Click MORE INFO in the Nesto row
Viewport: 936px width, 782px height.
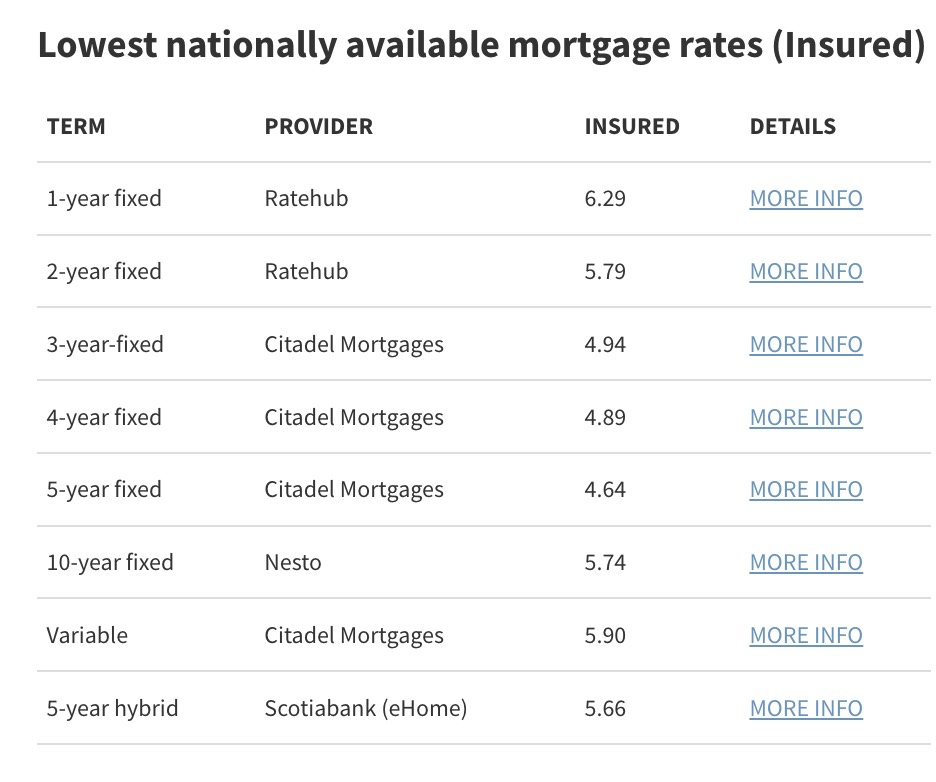805,563
